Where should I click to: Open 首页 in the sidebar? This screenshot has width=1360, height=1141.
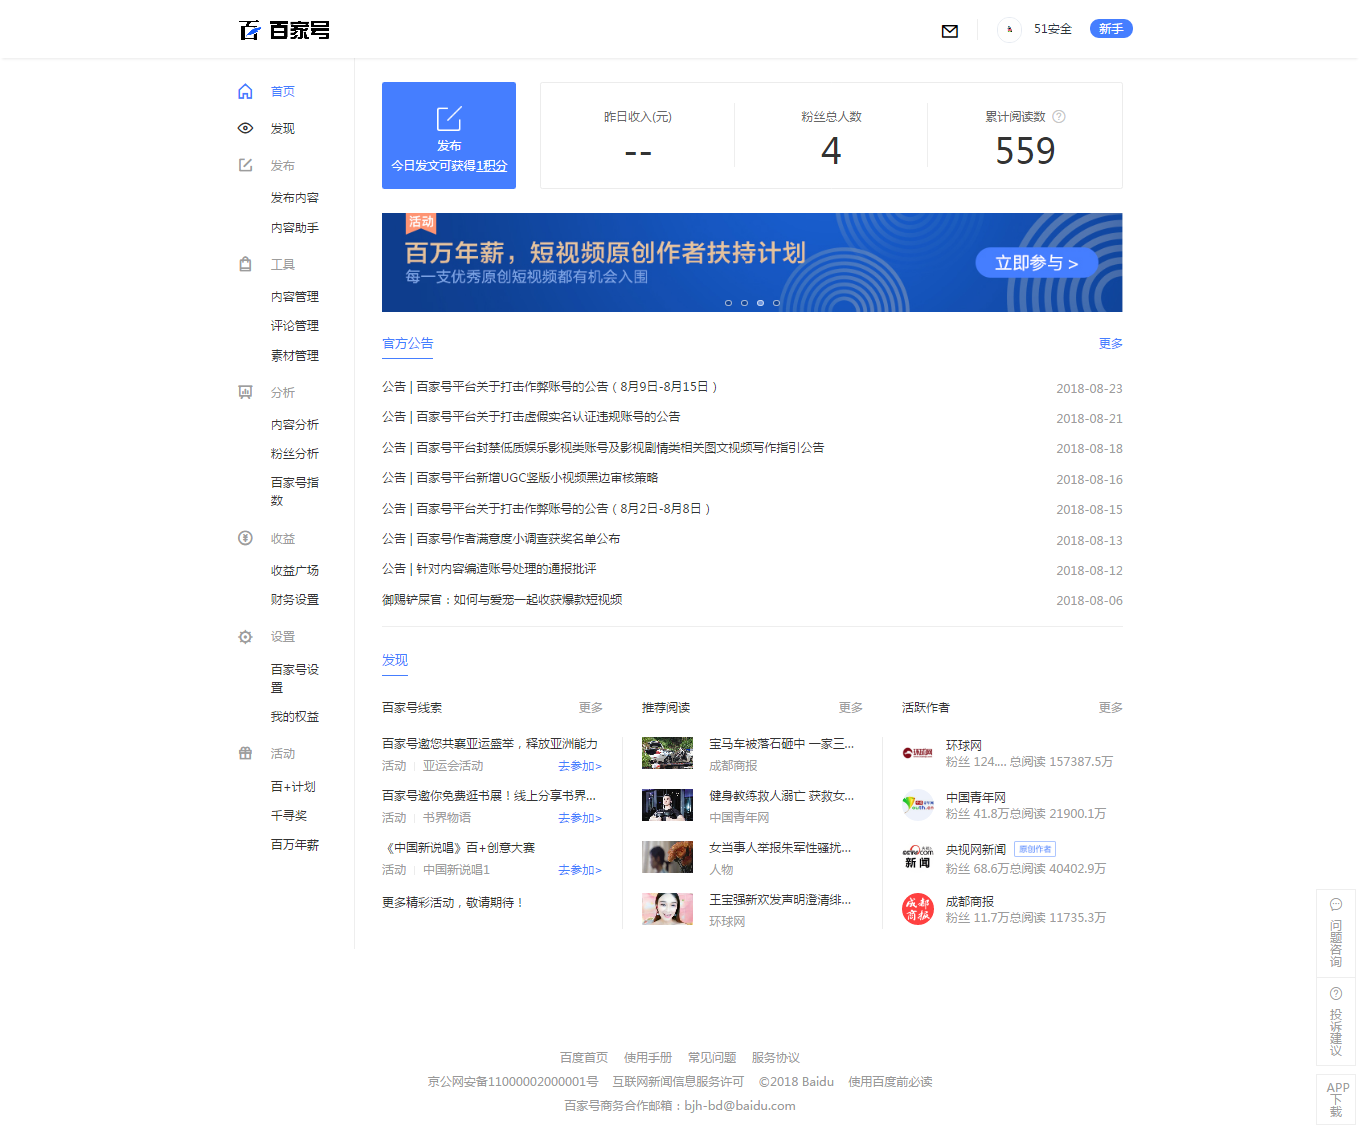tap(283, 92)
